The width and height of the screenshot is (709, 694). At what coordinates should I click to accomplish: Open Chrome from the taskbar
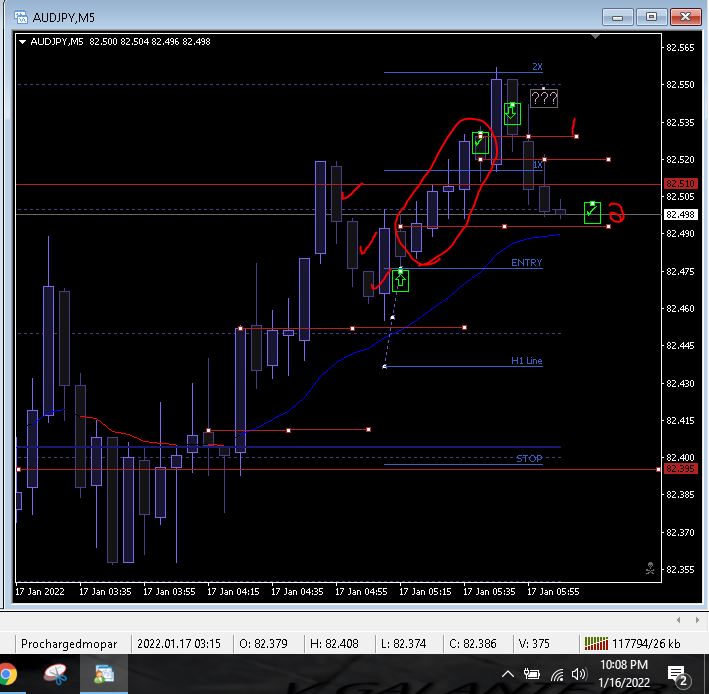click(8, 675)
